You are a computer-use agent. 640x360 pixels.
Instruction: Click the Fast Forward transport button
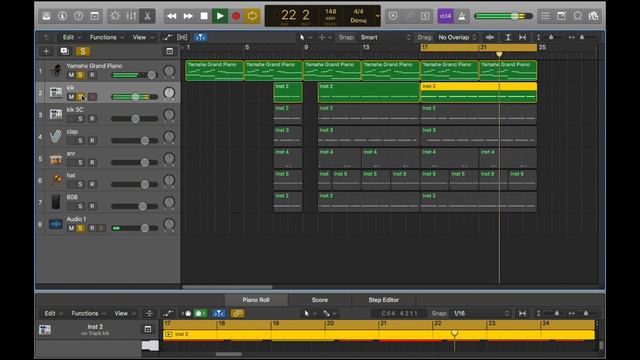pyautogui.click(x=188, y=16)
